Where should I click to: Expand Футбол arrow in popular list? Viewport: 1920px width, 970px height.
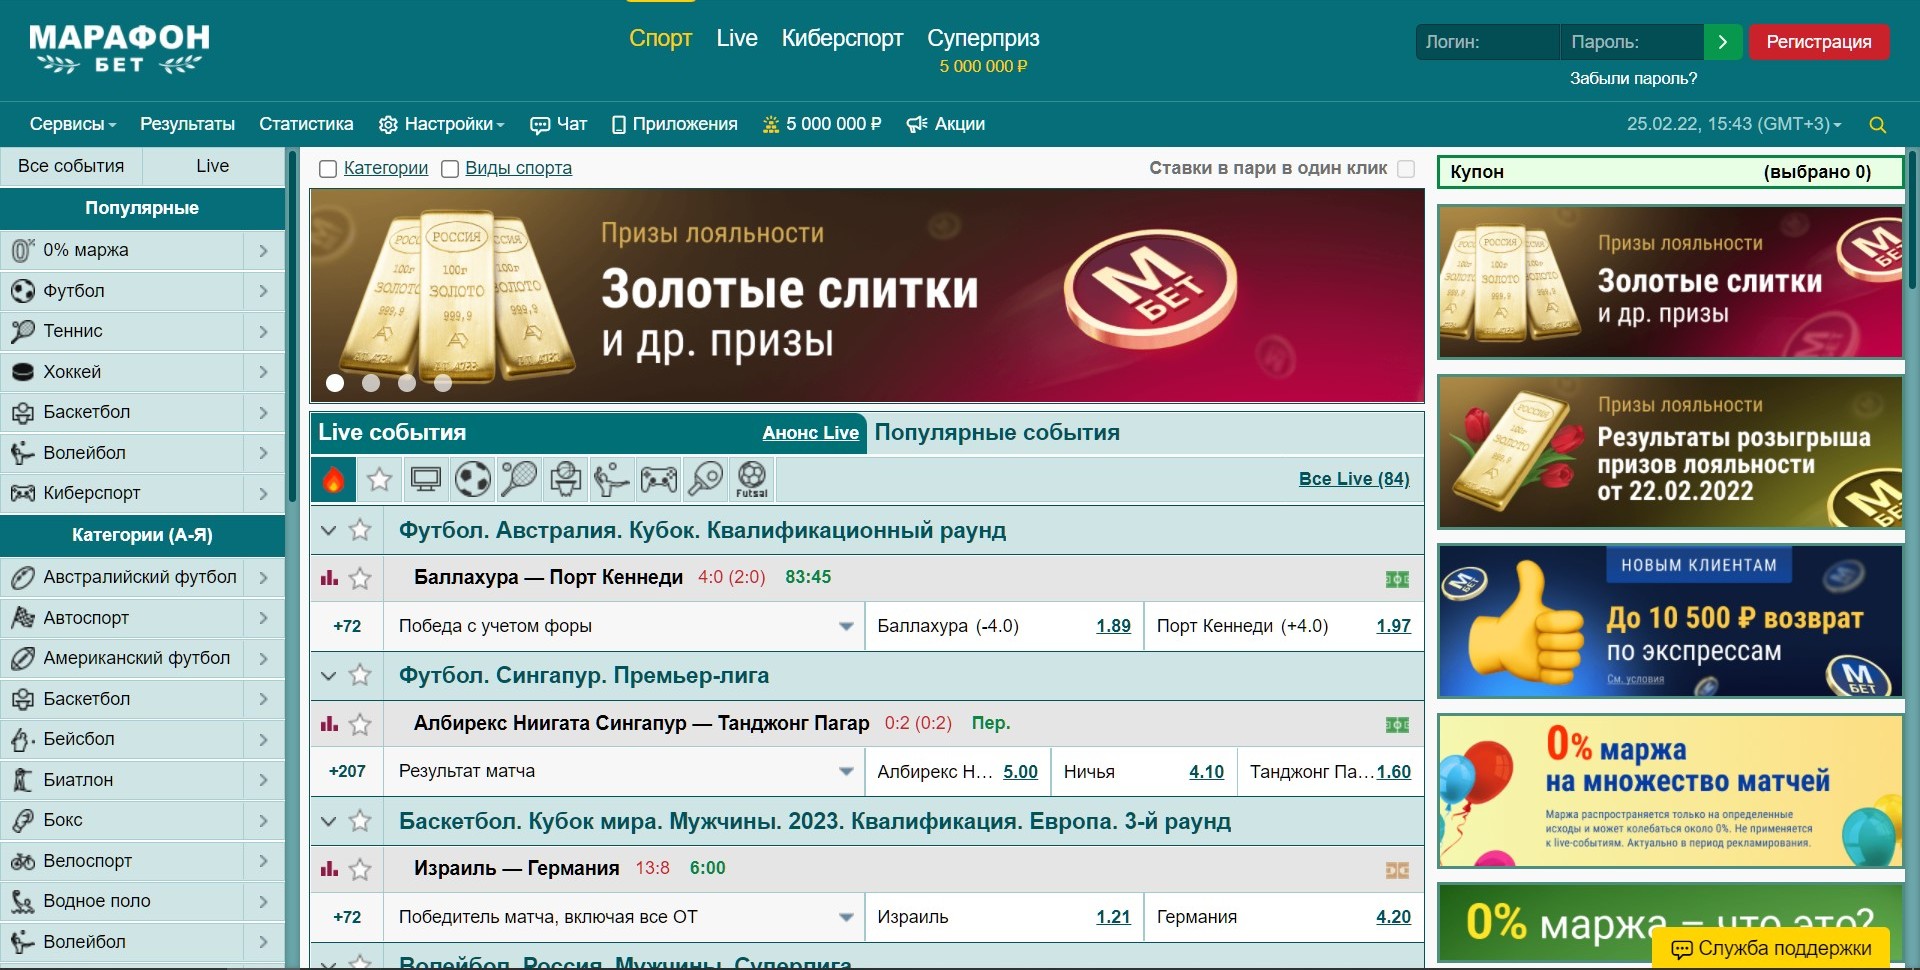[264, 291]
